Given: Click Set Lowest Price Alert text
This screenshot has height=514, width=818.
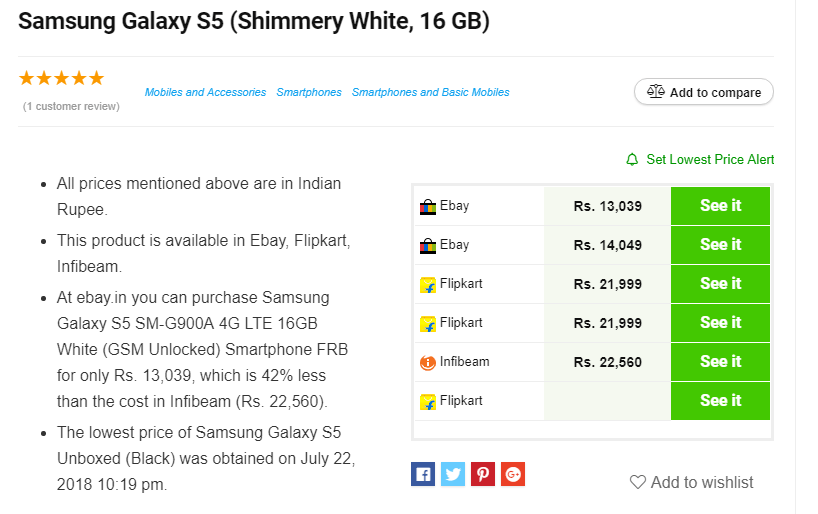Looking at the screenshot, I should (710, 160).
